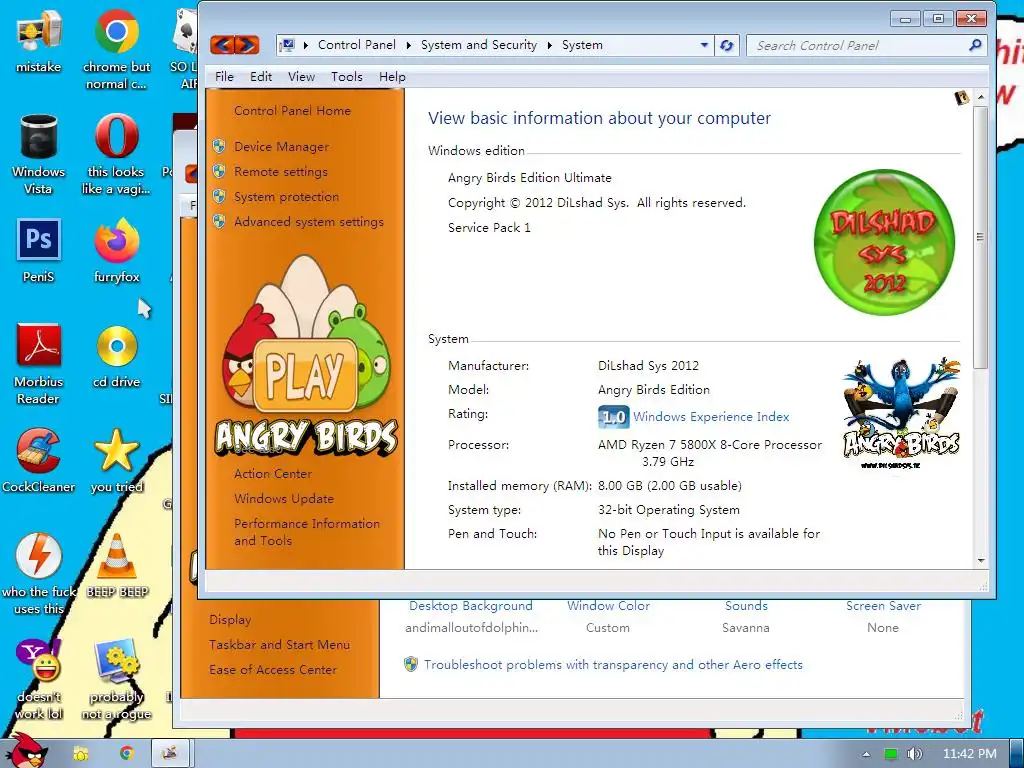Open Windows Update link
Screen dimensions: 1024x768
tap(283, 498)
